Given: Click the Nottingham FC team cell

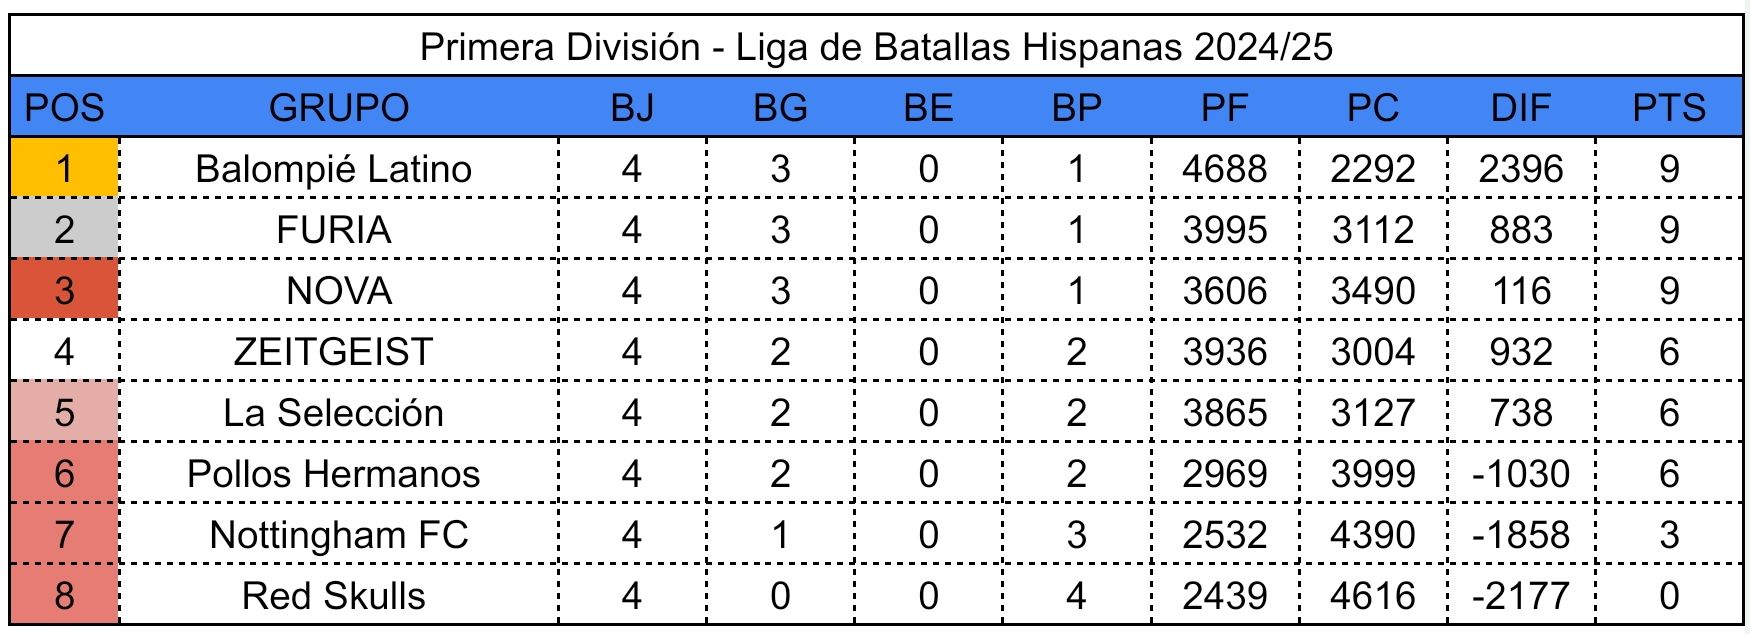Looking at the screenshot, I should point(338,535).
